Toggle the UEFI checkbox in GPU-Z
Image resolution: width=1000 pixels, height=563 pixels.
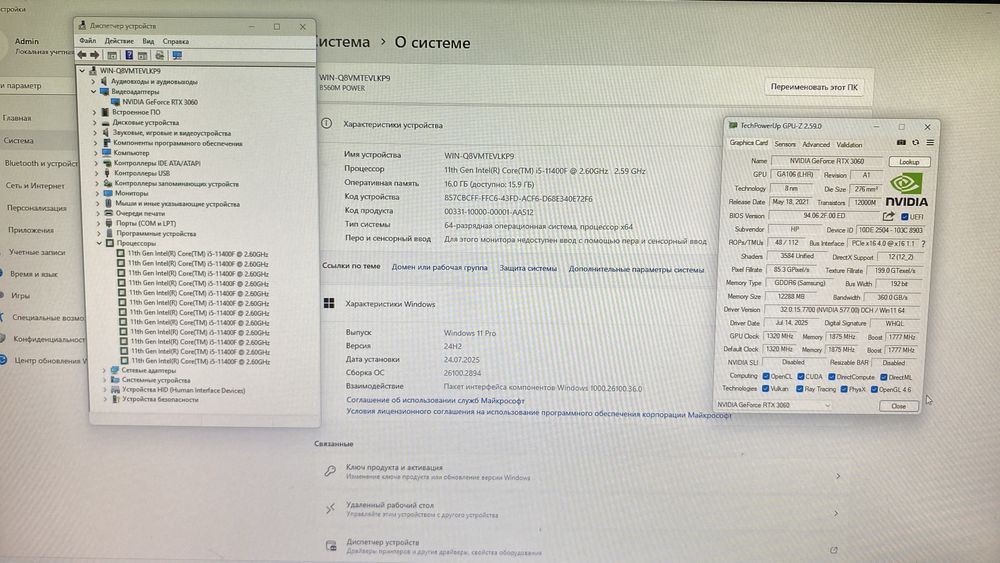coord(904,217)
